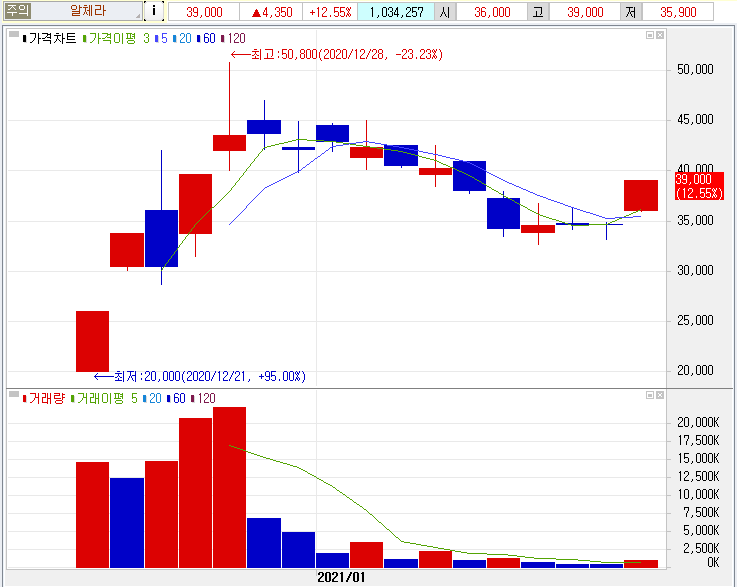
Task: Click the red 39,000 (12.55%) price tag
Action: click(x=699, y=186)
